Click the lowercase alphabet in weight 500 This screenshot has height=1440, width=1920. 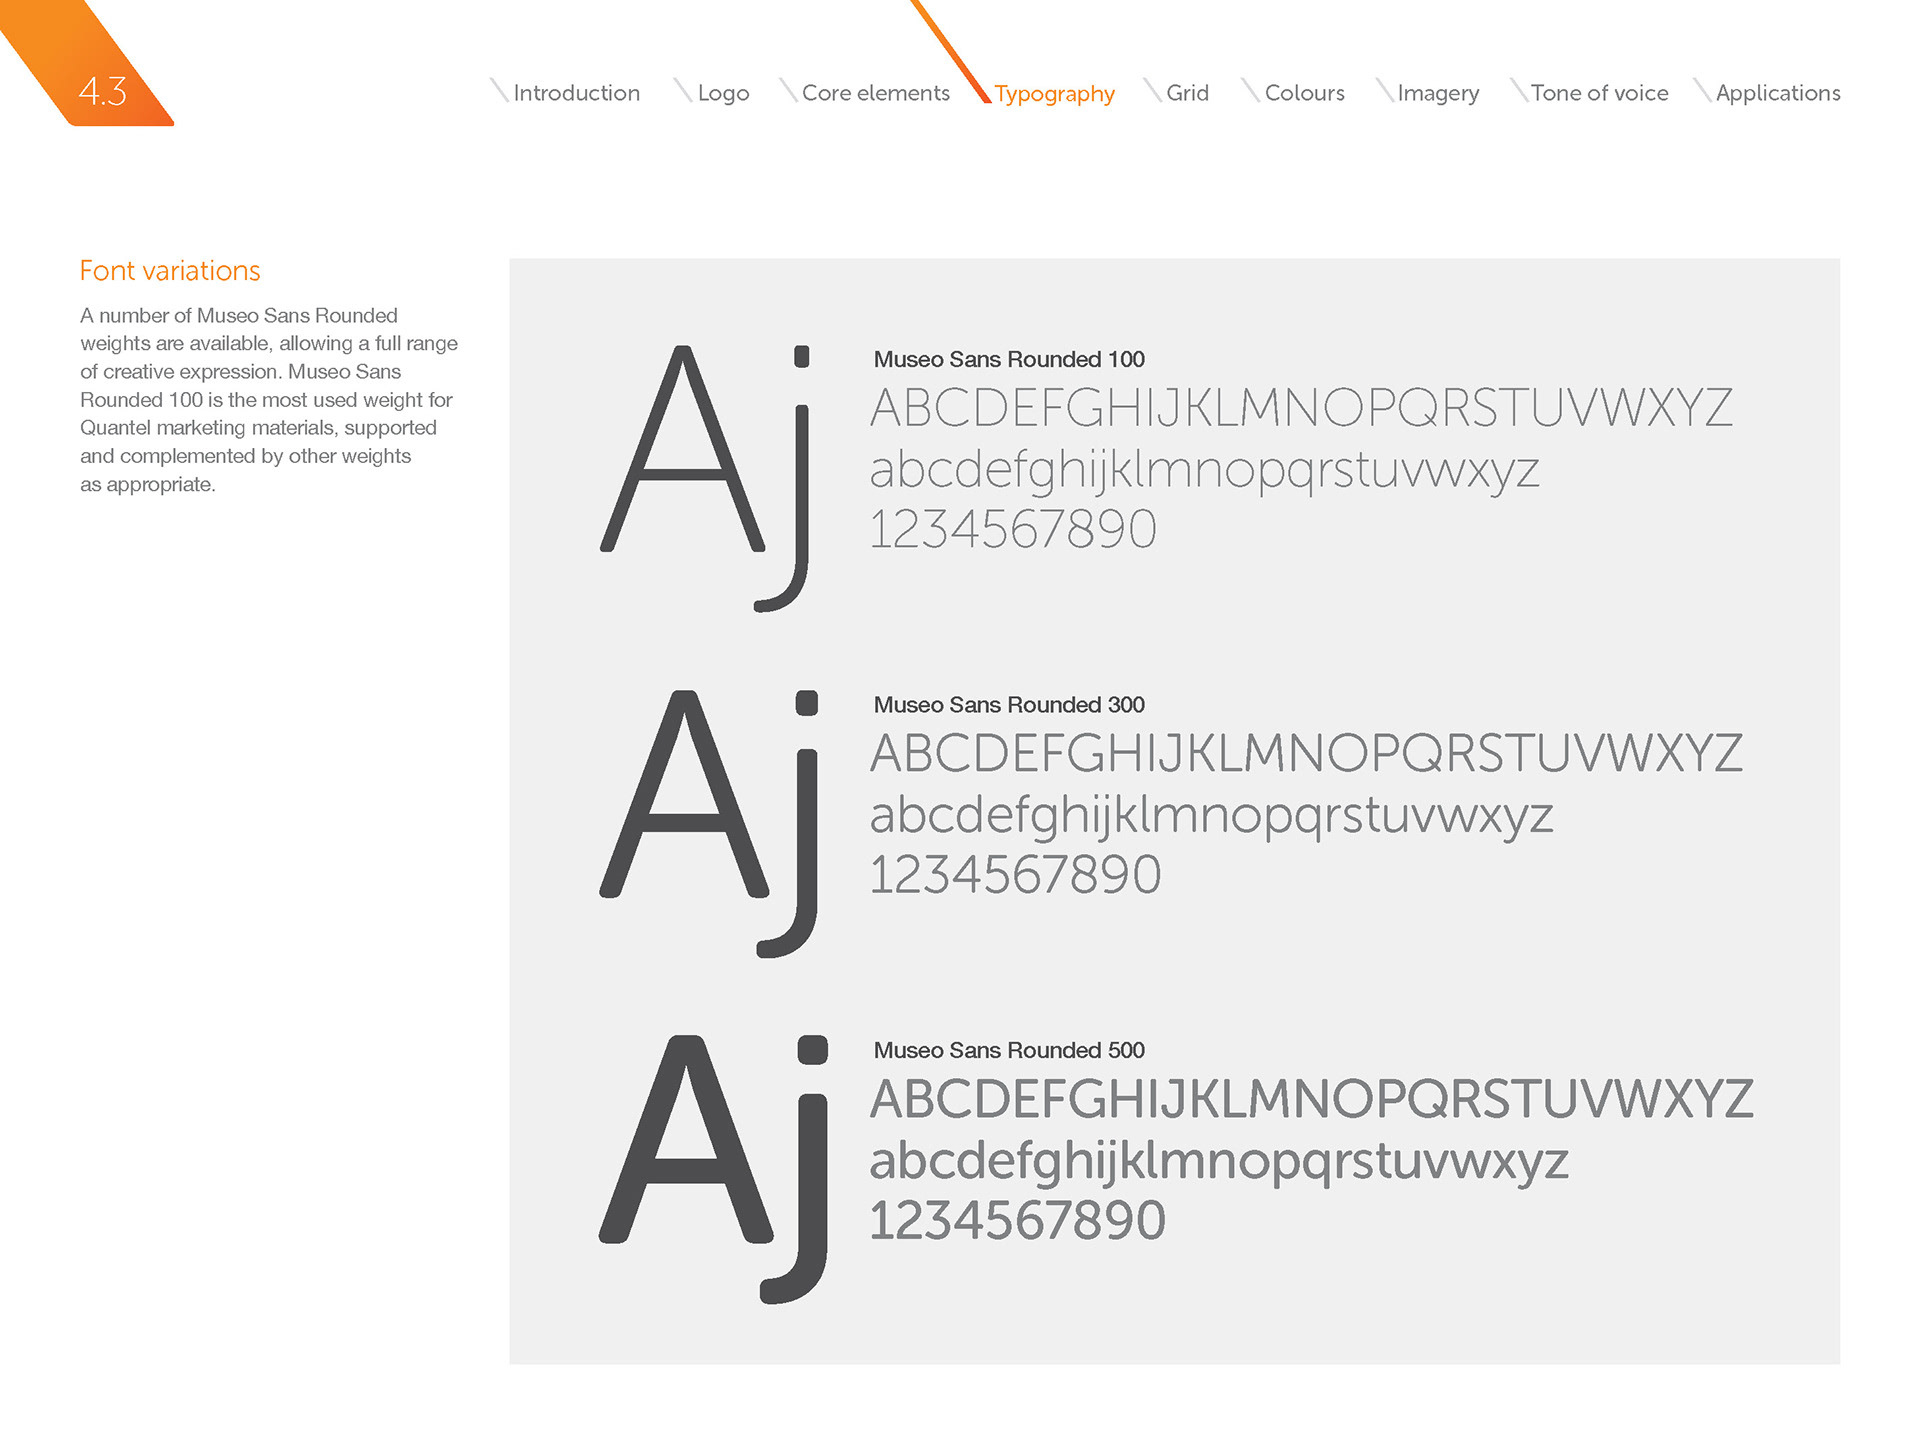pyautogui.click(x=1219, y=1162)
